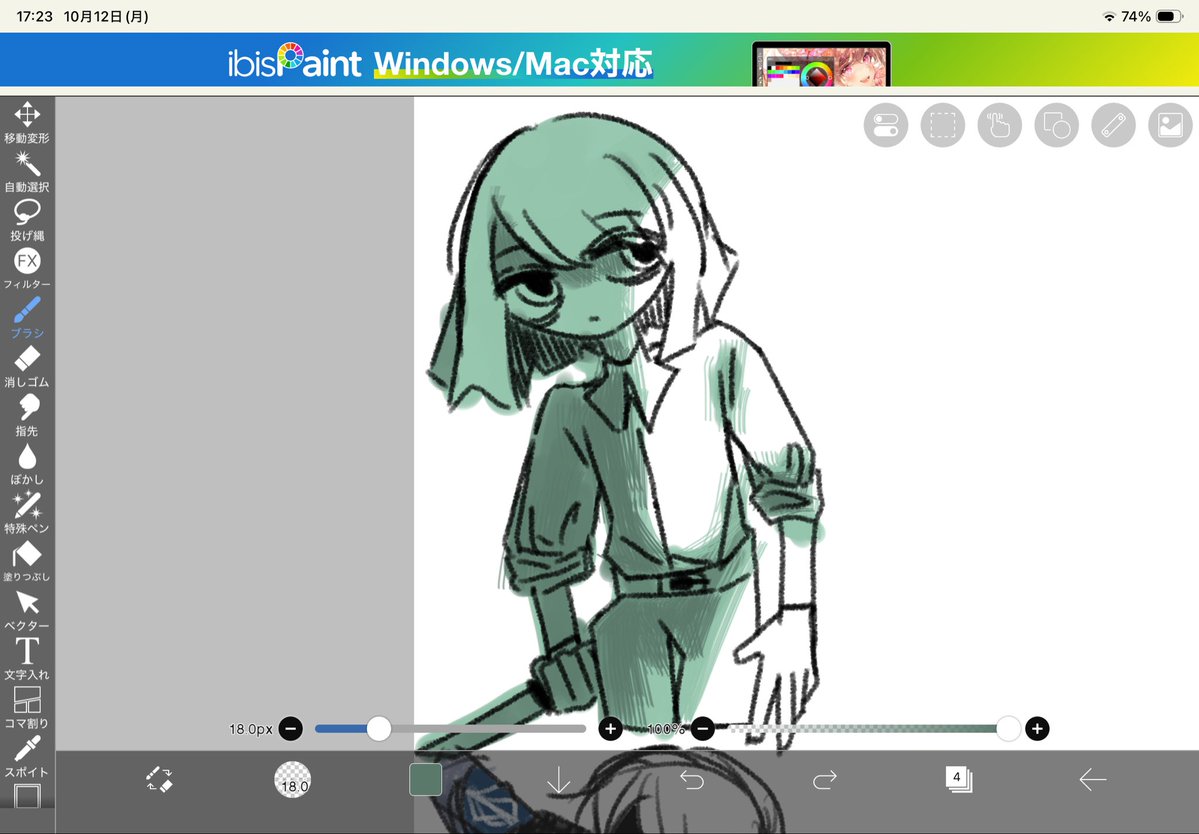Tap the back arrow to exit canvas
This screenshot has height=834, width=1199.
[x=1093, y=780]
